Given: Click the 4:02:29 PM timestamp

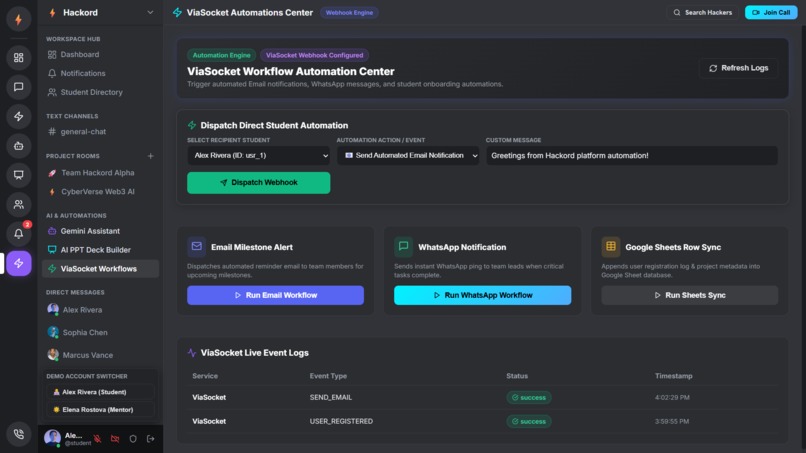Looking at the screenshot, I should [672, 397].
